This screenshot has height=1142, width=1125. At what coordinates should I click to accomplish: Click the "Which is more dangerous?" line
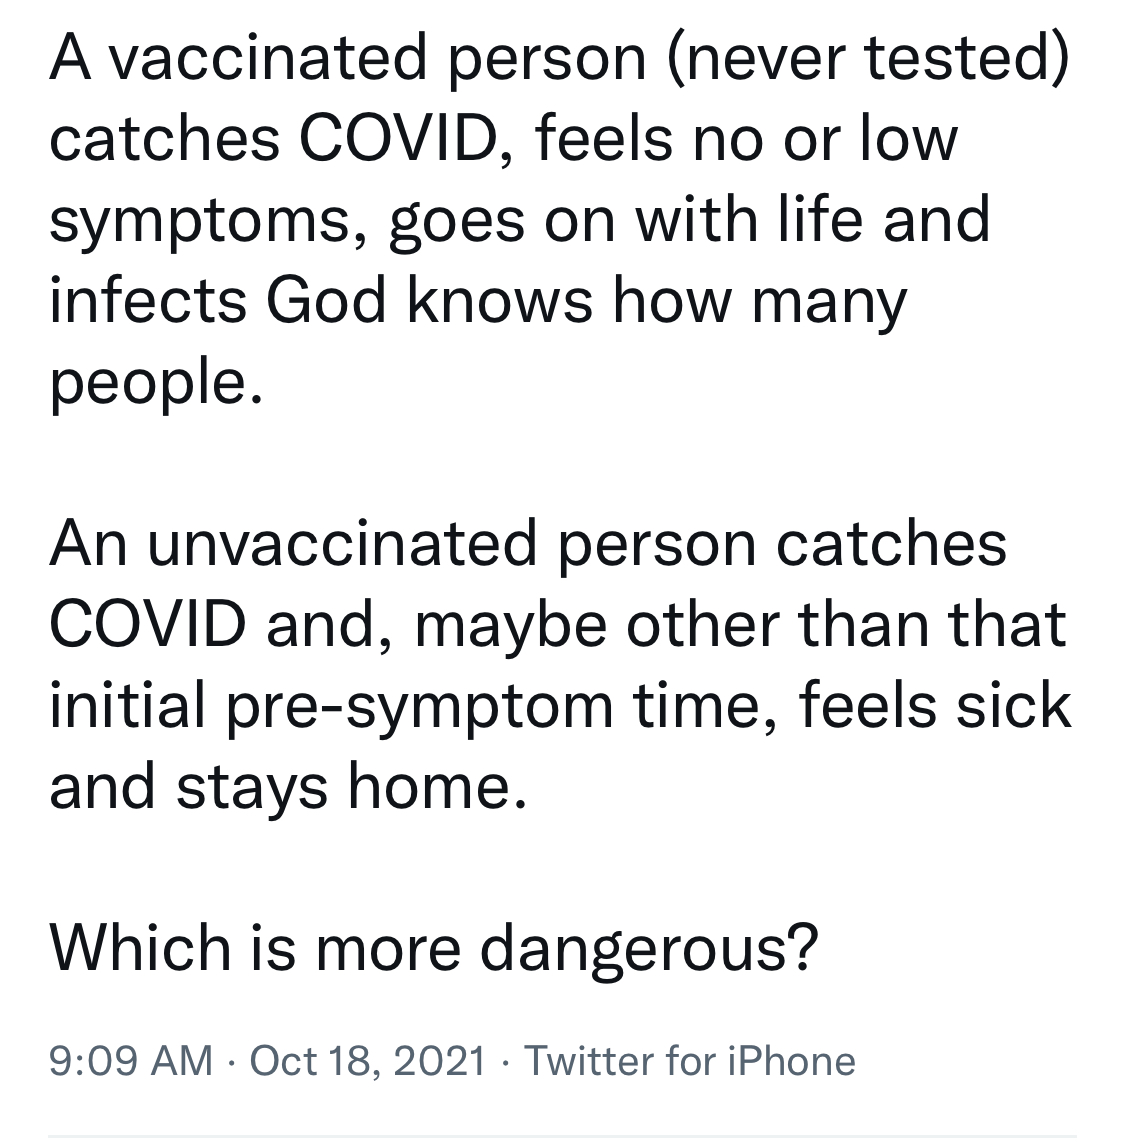(x=434, y=946)
